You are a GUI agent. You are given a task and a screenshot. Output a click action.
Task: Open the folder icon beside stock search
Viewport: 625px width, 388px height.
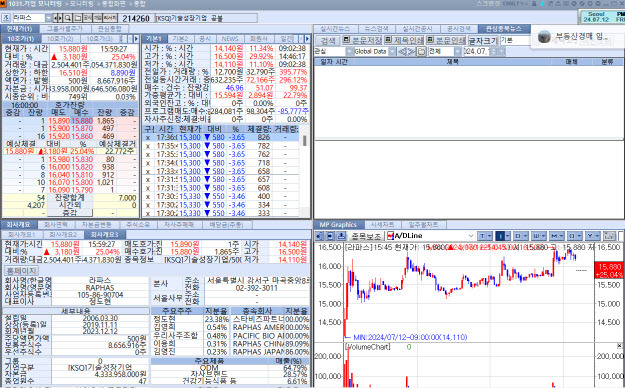tap(78, 18)
